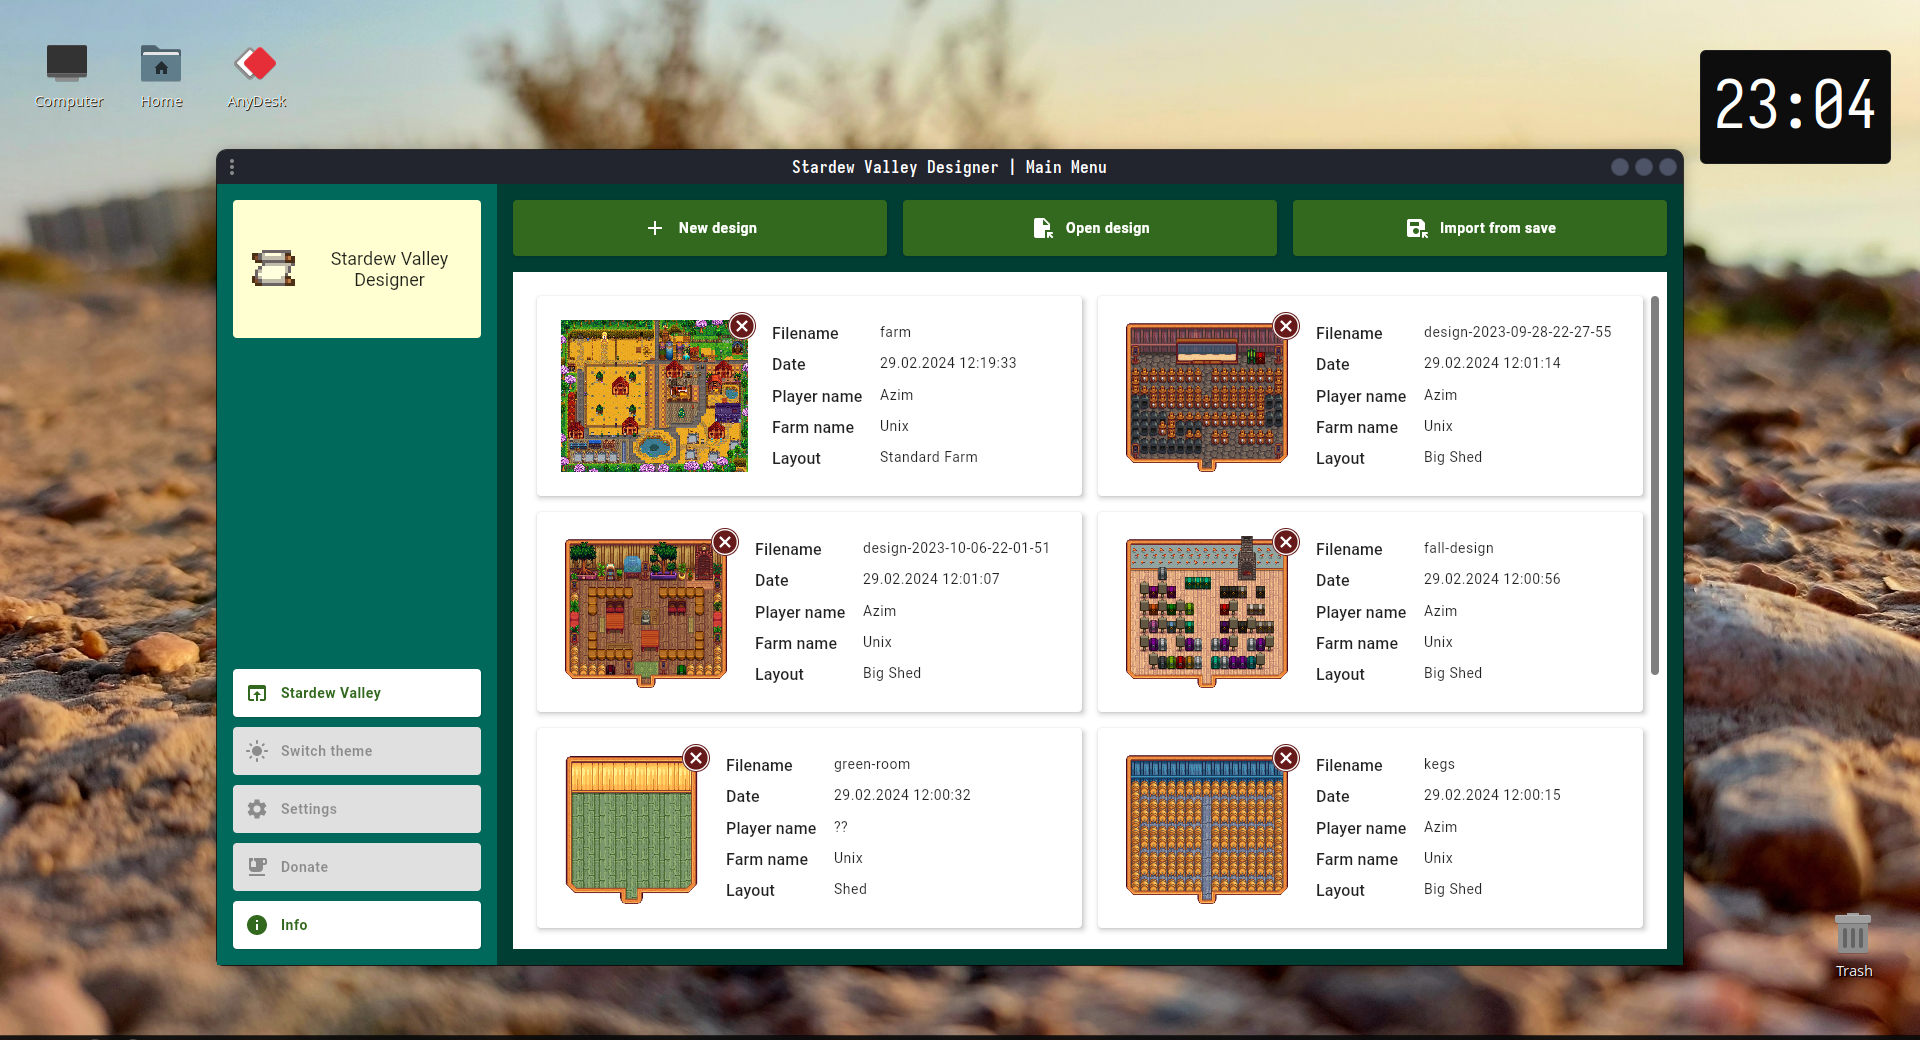The width and height of the screenshot is (1920, 1040).
Task: Open the Stardew Valley sidebar link
Action: [357, 693]
